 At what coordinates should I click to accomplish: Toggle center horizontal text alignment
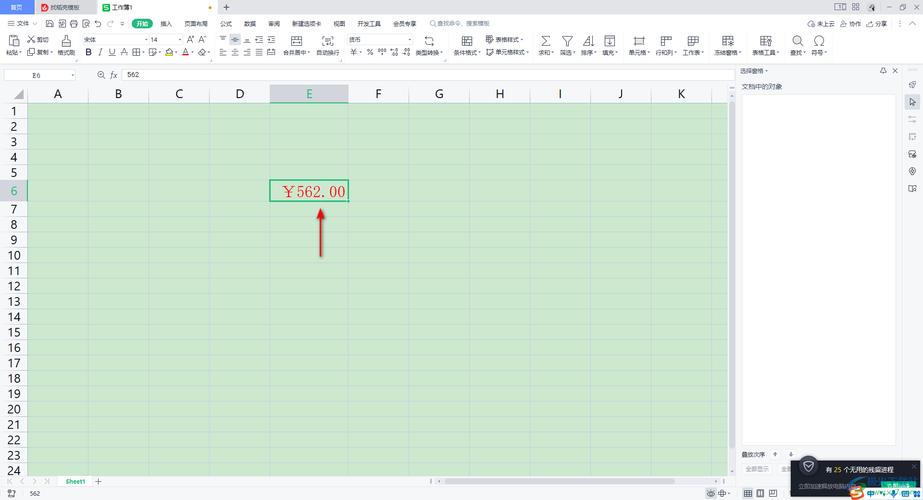pyautogui.click(x=235, y=52)
